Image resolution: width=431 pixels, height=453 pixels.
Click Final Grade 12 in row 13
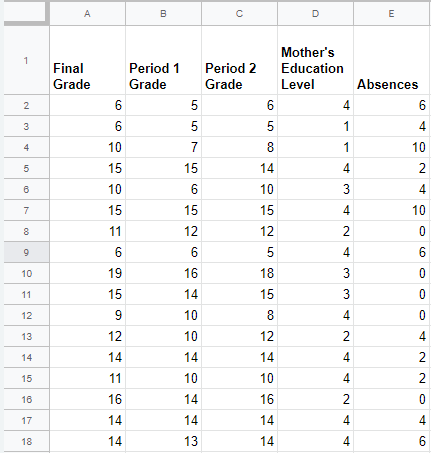point(87,336)
